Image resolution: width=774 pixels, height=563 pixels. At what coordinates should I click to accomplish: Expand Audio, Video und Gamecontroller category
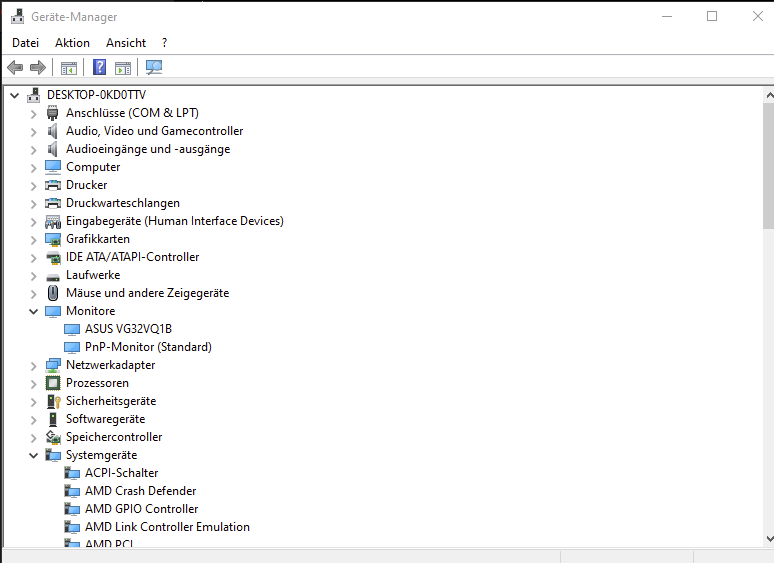point(34,132)
